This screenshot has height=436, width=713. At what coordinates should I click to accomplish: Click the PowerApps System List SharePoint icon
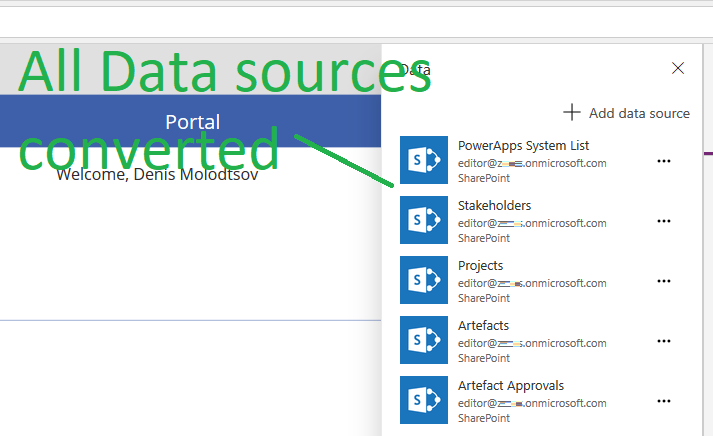pos(424,160)
